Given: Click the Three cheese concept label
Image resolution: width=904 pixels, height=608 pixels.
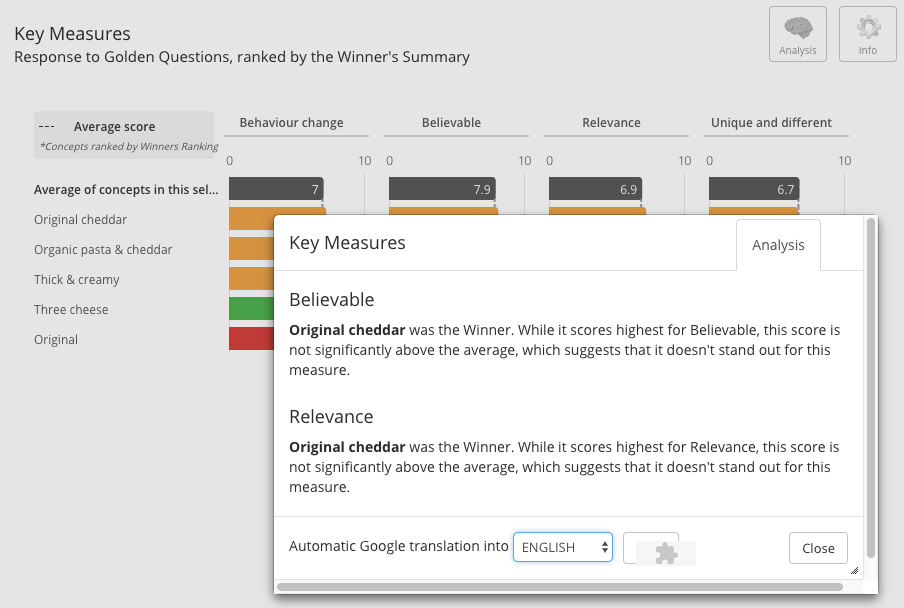Looking at the screenshot, I should [71, 309].
